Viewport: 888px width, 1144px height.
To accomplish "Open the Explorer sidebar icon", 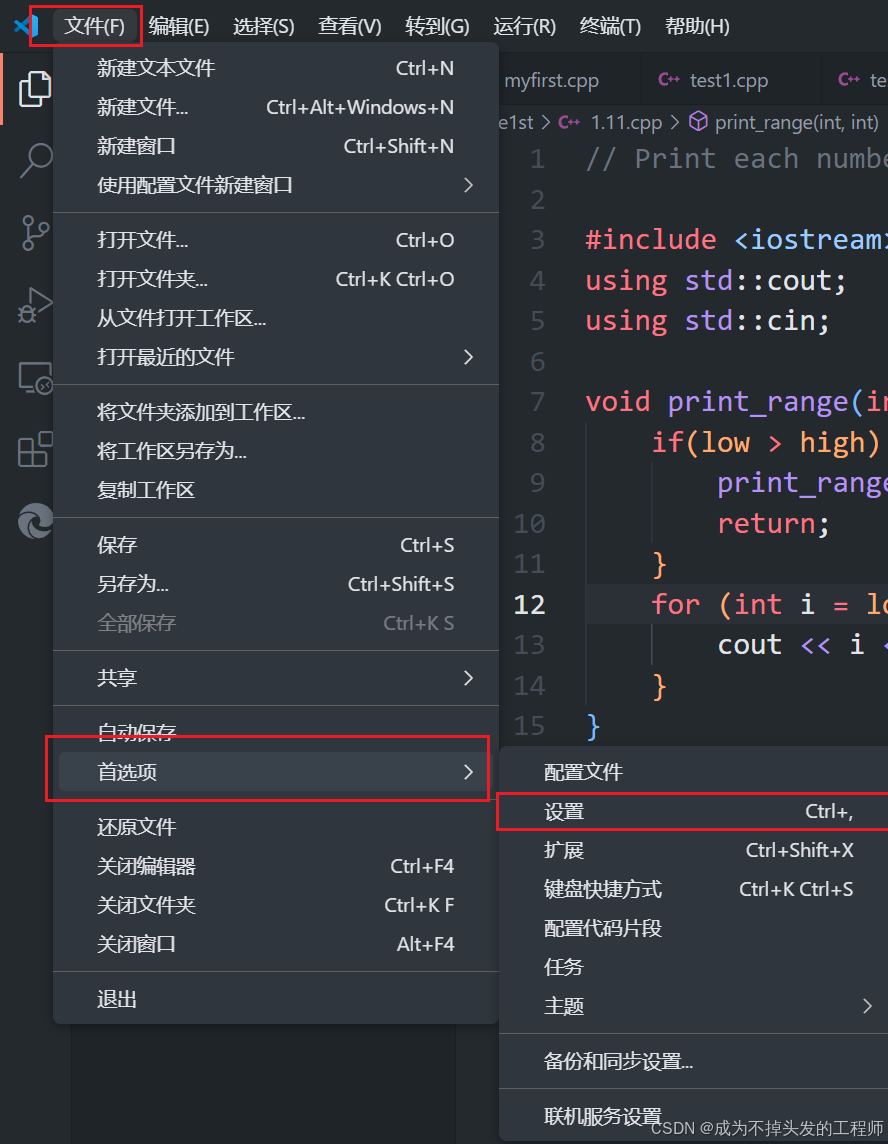I will tap(36, 89).
